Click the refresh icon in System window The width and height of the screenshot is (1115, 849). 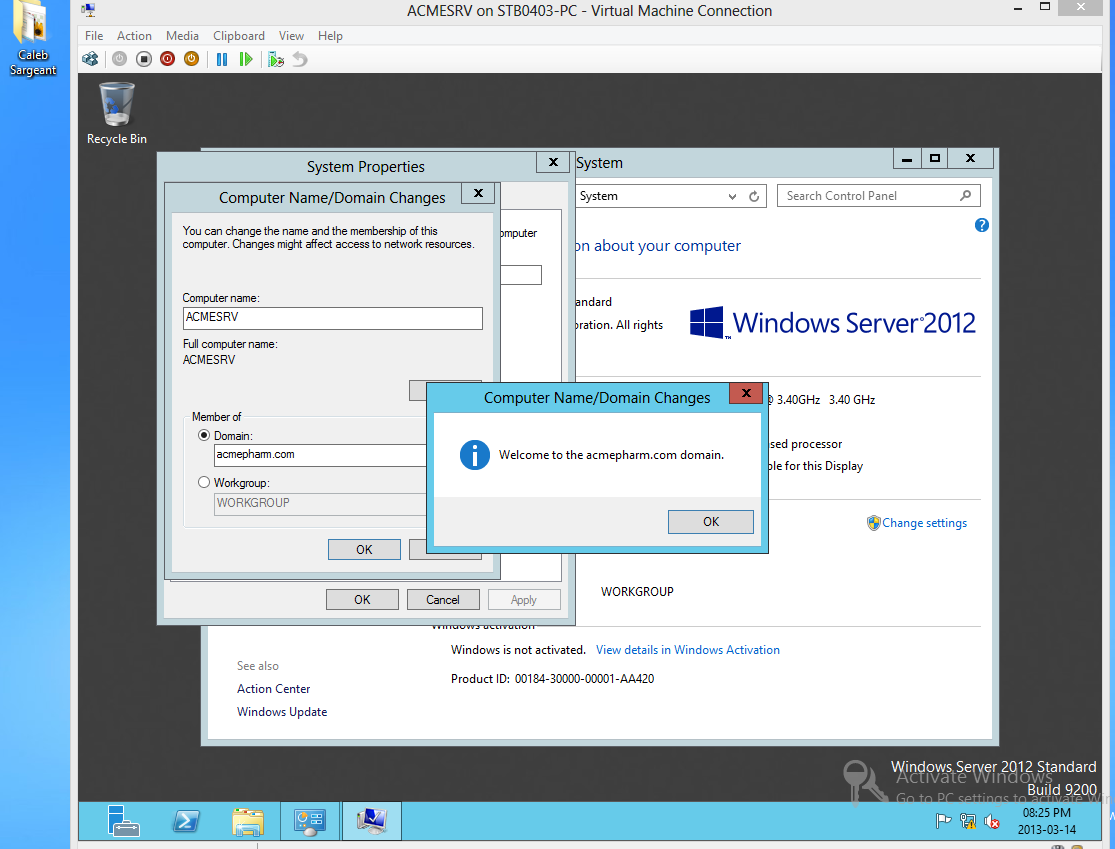coord(754,196)
